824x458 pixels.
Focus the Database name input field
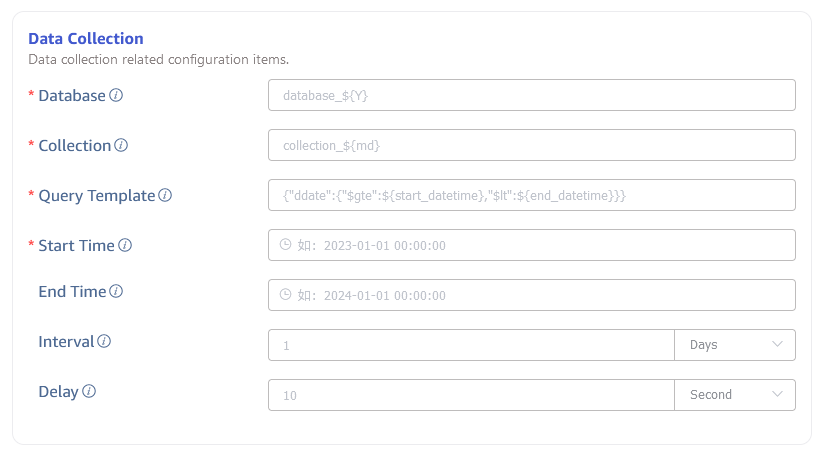tap(531, 95)
